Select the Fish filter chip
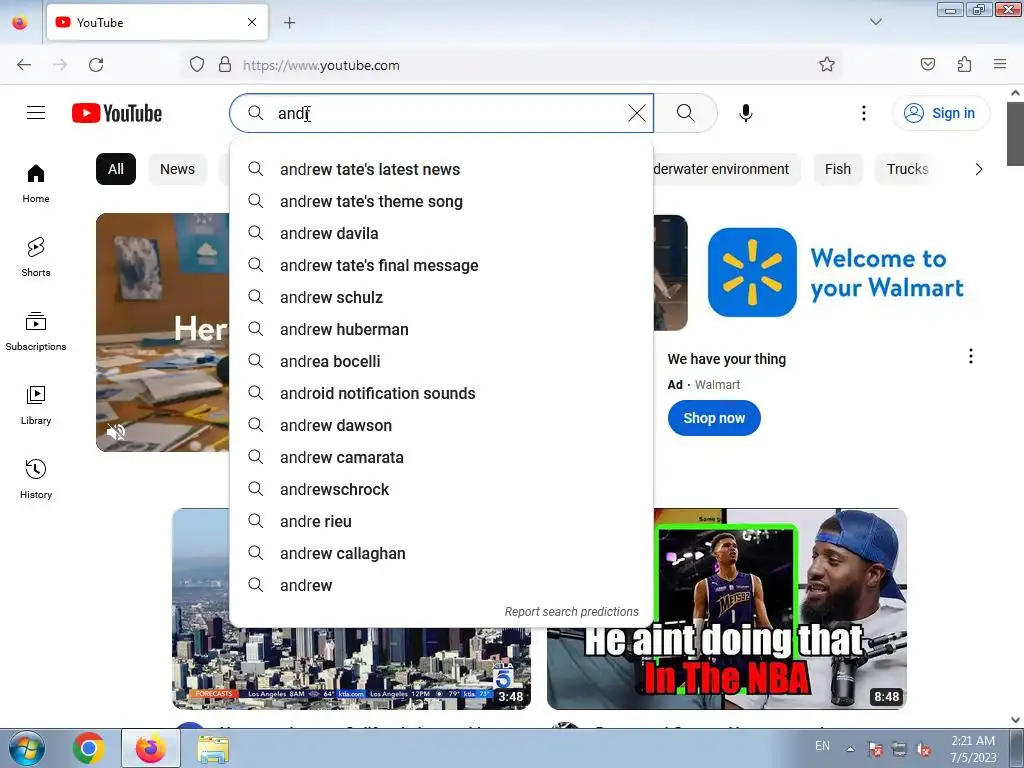The image size is (1024, 768). pyautogui.click(x=837, y=169)
